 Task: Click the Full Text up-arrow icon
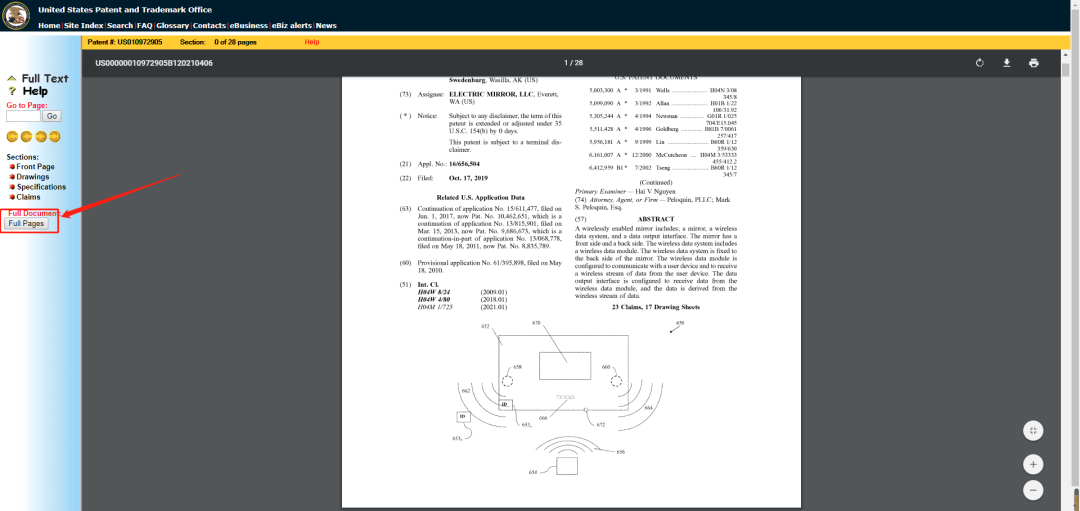12,79
